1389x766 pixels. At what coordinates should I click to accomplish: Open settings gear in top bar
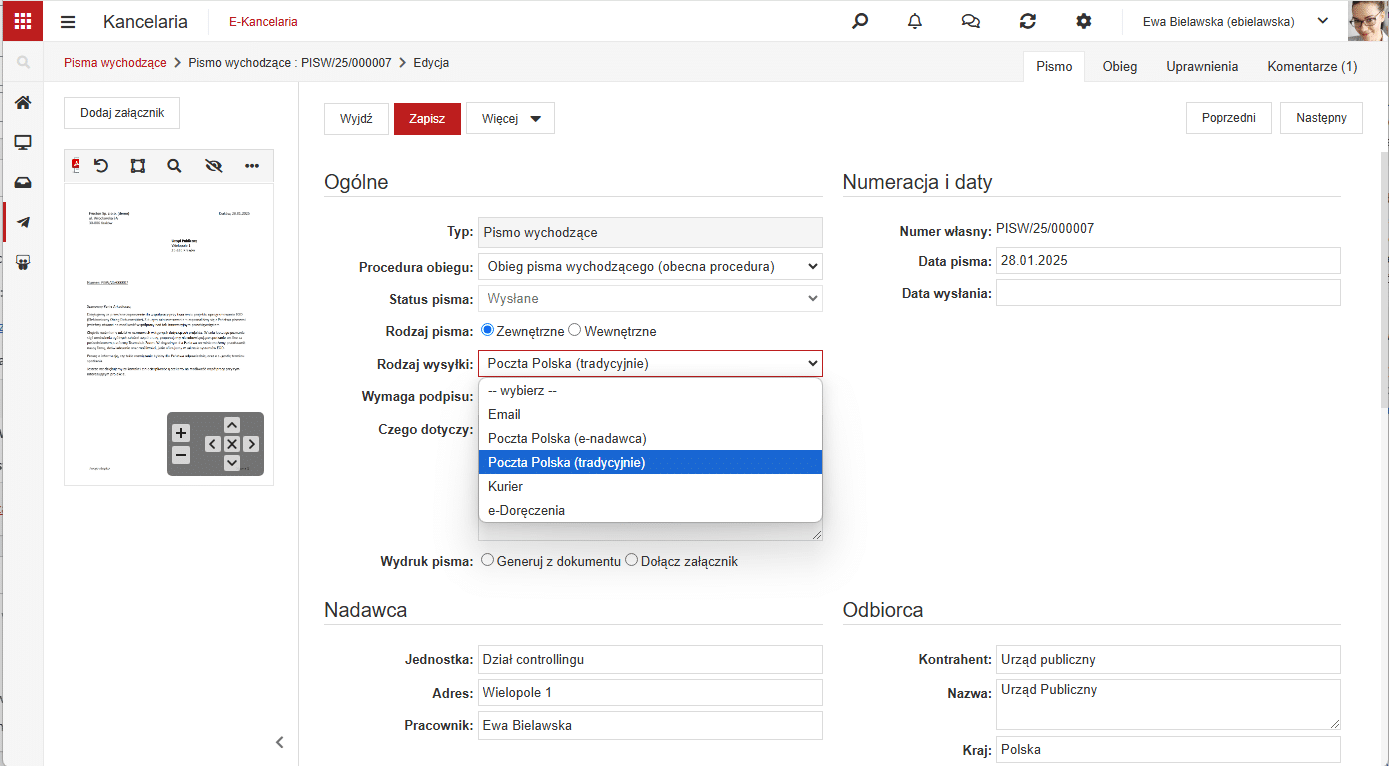[1083, 21]
